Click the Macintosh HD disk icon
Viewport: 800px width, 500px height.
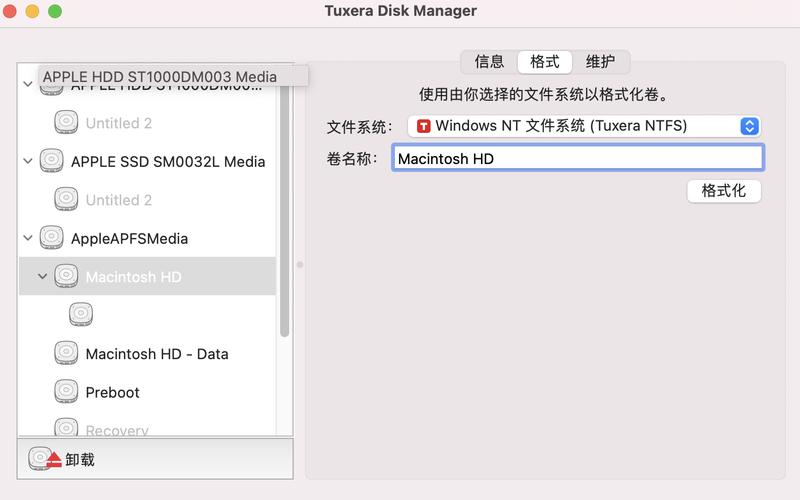(66, 276)
